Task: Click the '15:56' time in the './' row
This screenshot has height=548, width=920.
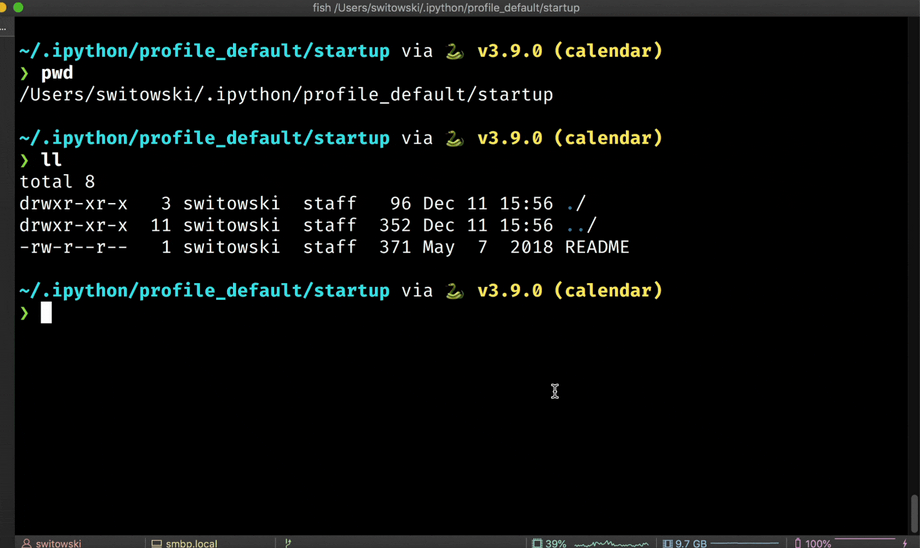Action: (526, 204)
